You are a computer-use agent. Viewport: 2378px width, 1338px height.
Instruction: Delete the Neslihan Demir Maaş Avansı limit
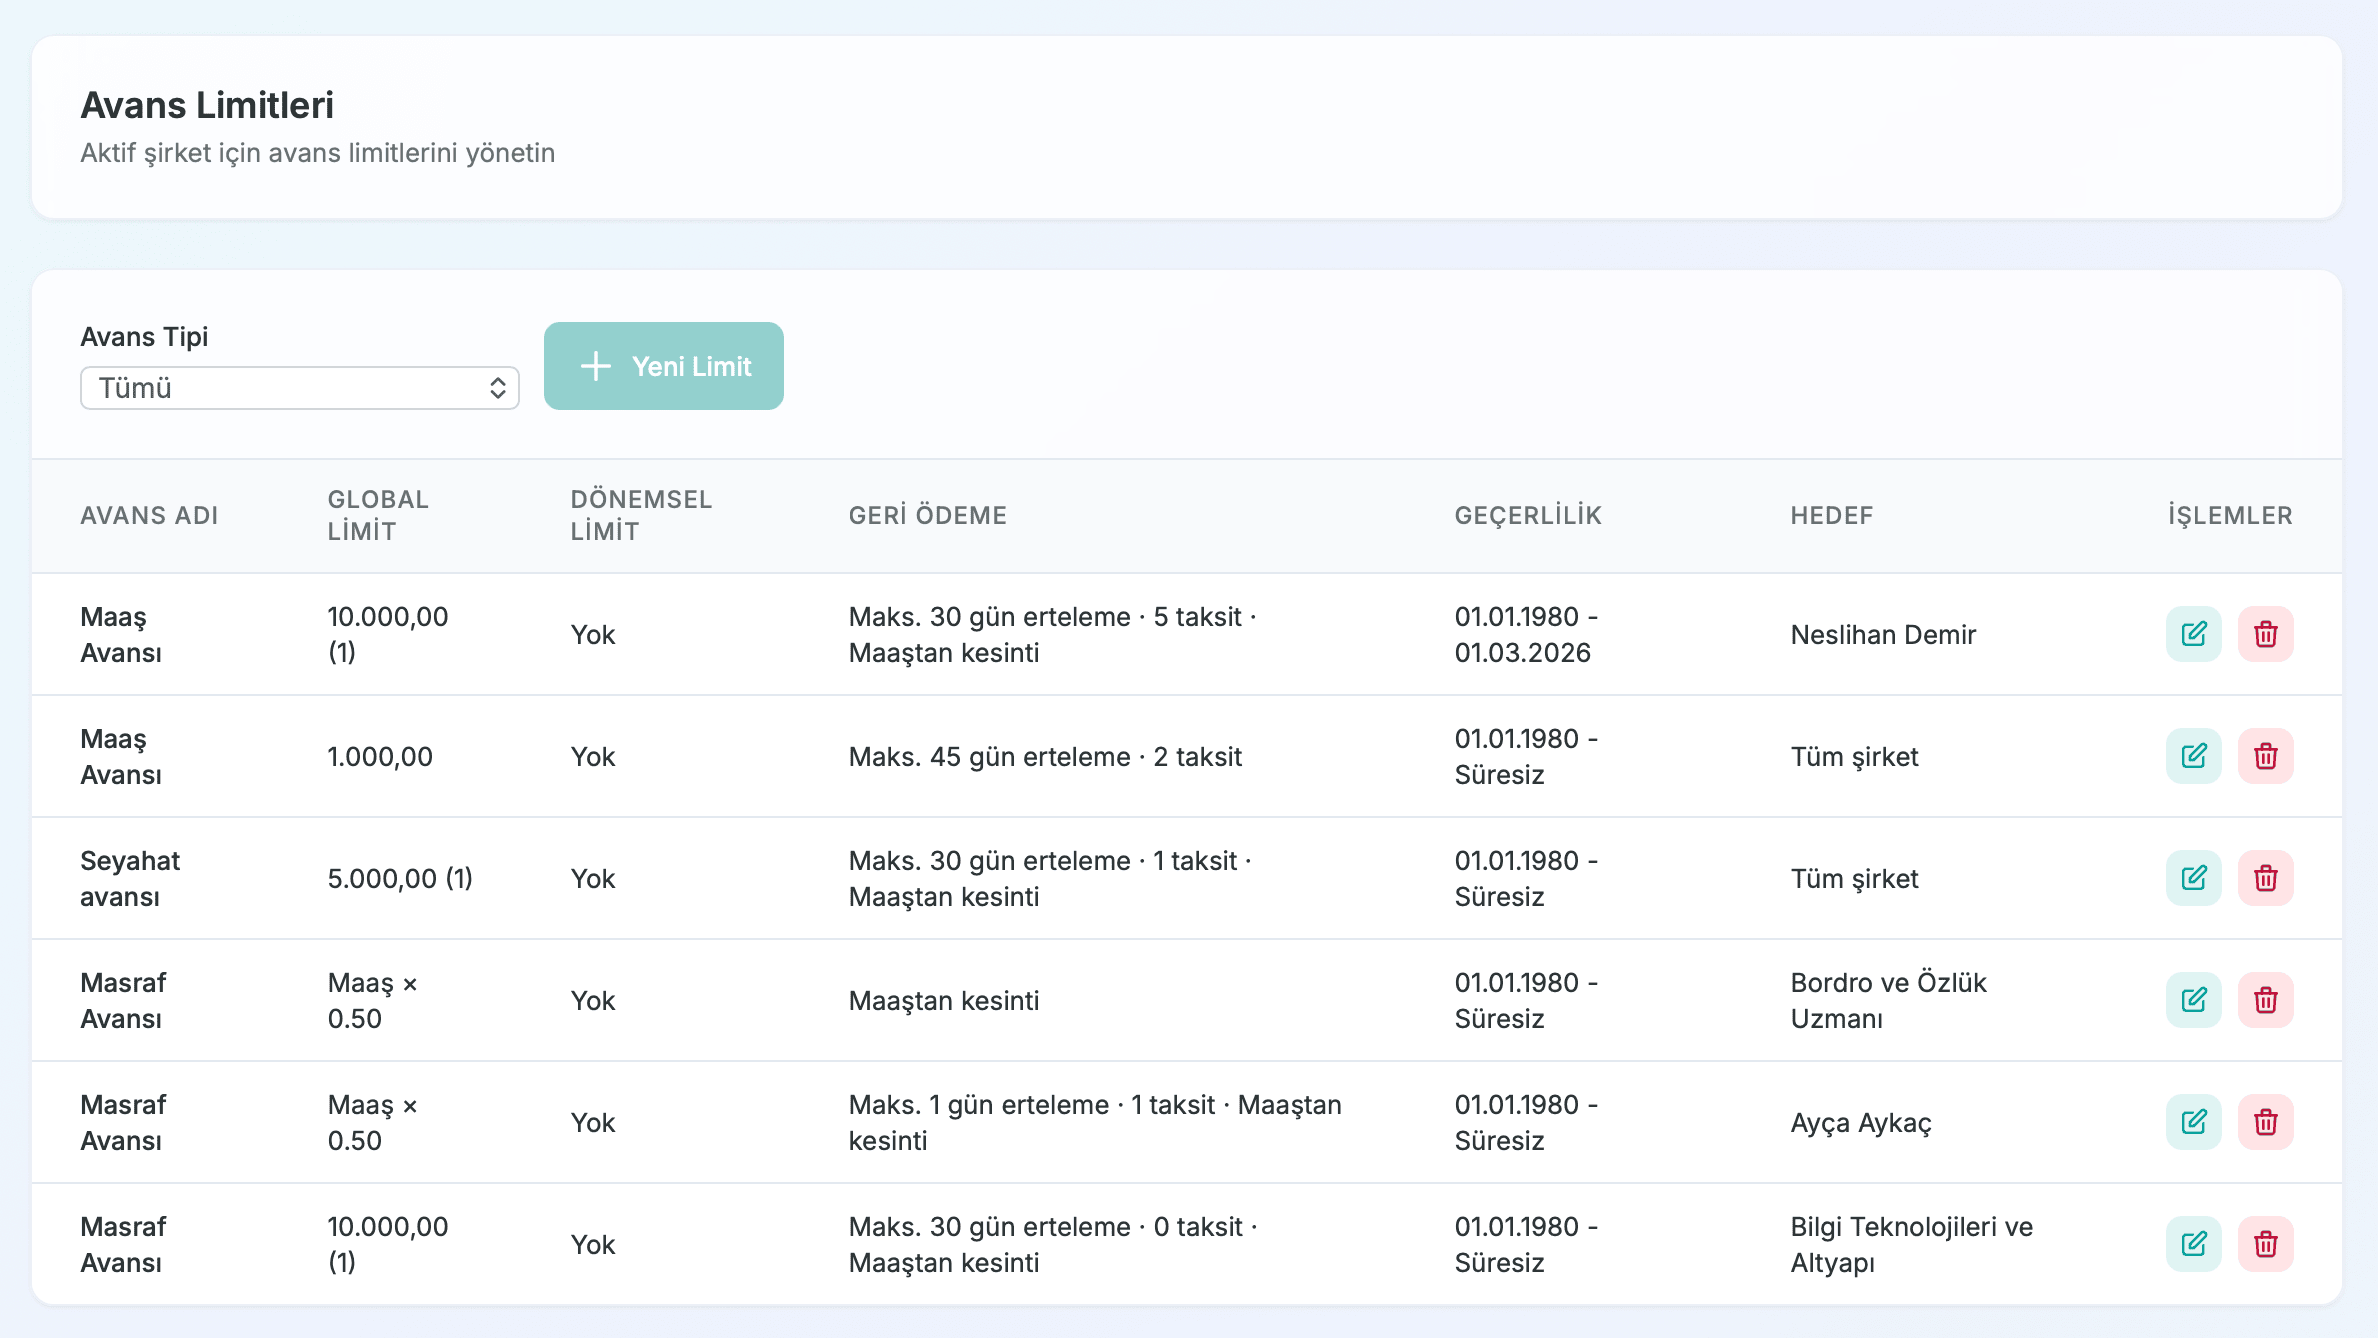(x=2265, y=634)
